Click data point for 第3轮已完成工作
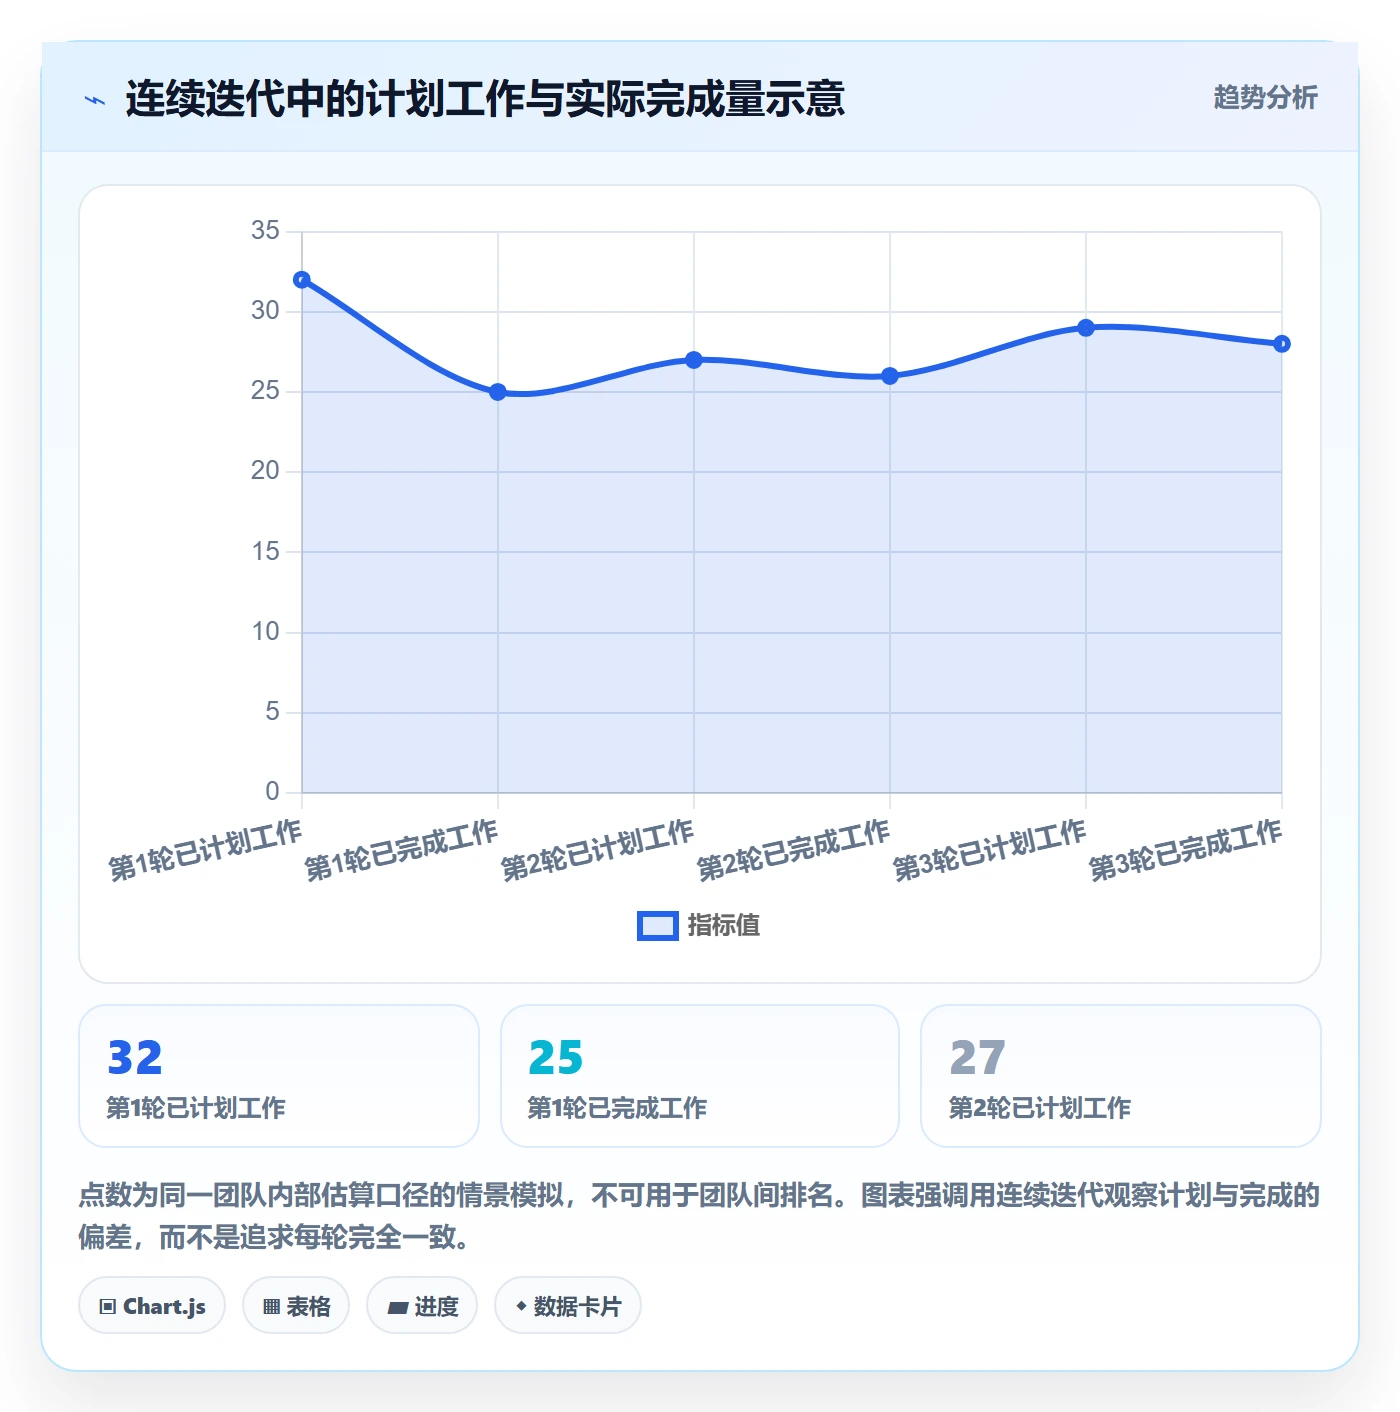Image resolution: width=1400 pixels, height=1412 pixels. (1282, 344)
